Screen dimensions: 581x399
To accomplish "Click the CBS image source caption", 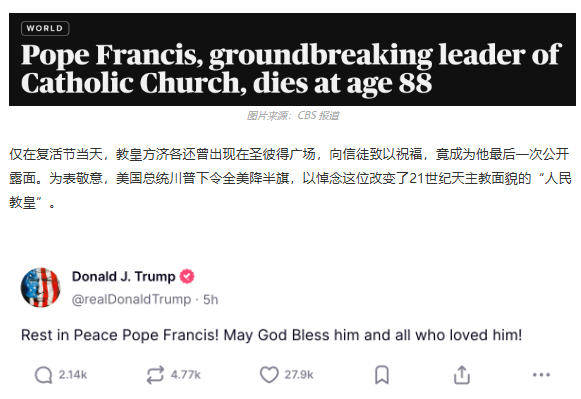I will (x=293, y=116).
